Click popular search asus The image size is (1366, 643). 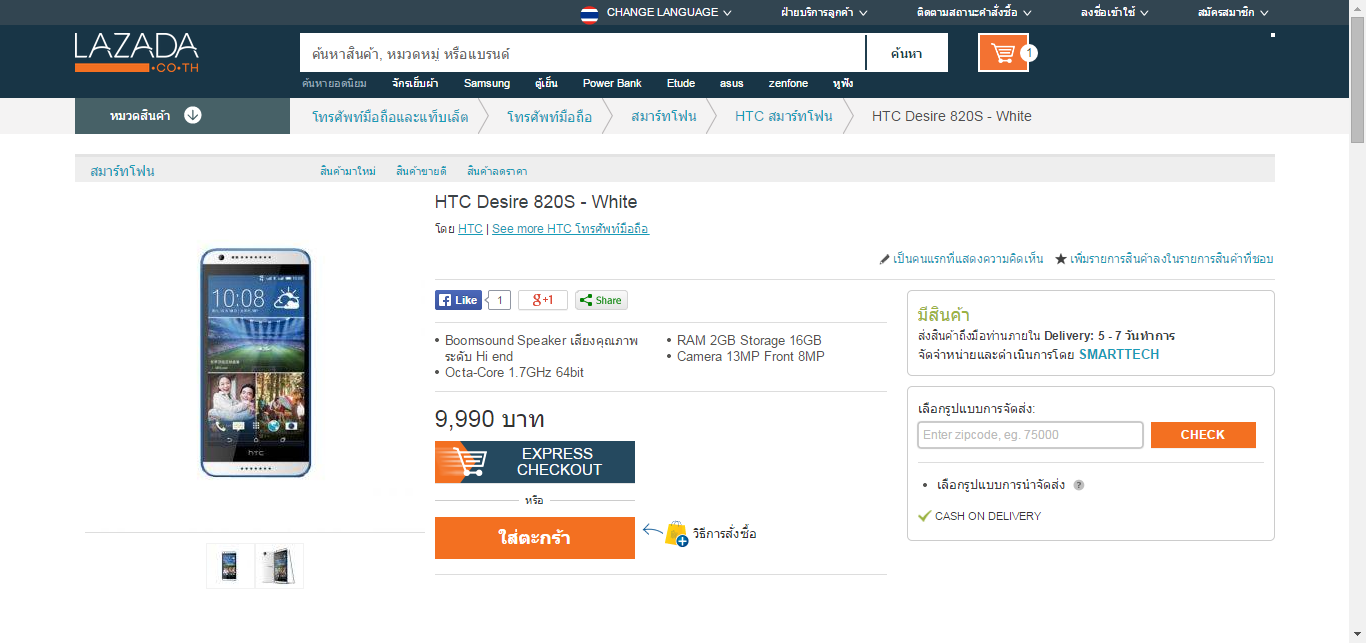pyautogui.click(x=732, y=83)
